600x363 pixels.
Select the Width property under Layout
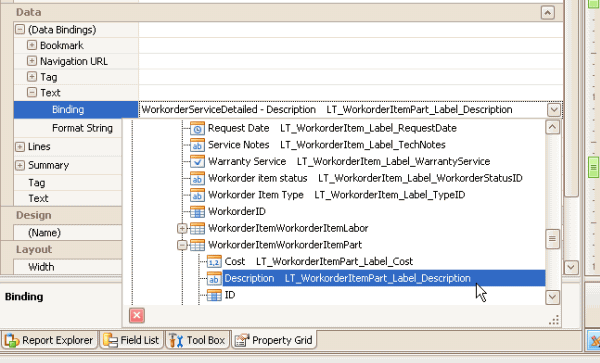tap(68, 267)
